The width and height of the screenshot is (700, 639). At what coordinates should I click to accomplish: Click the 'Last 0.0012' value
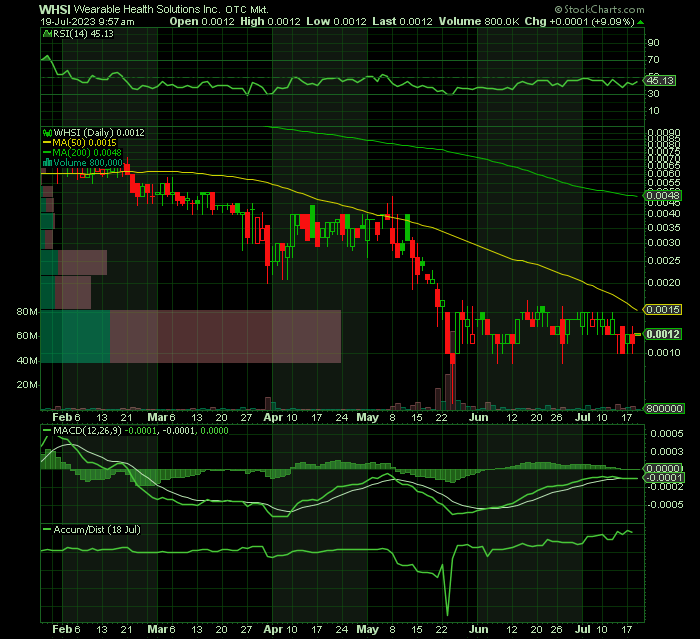point(402,21)
